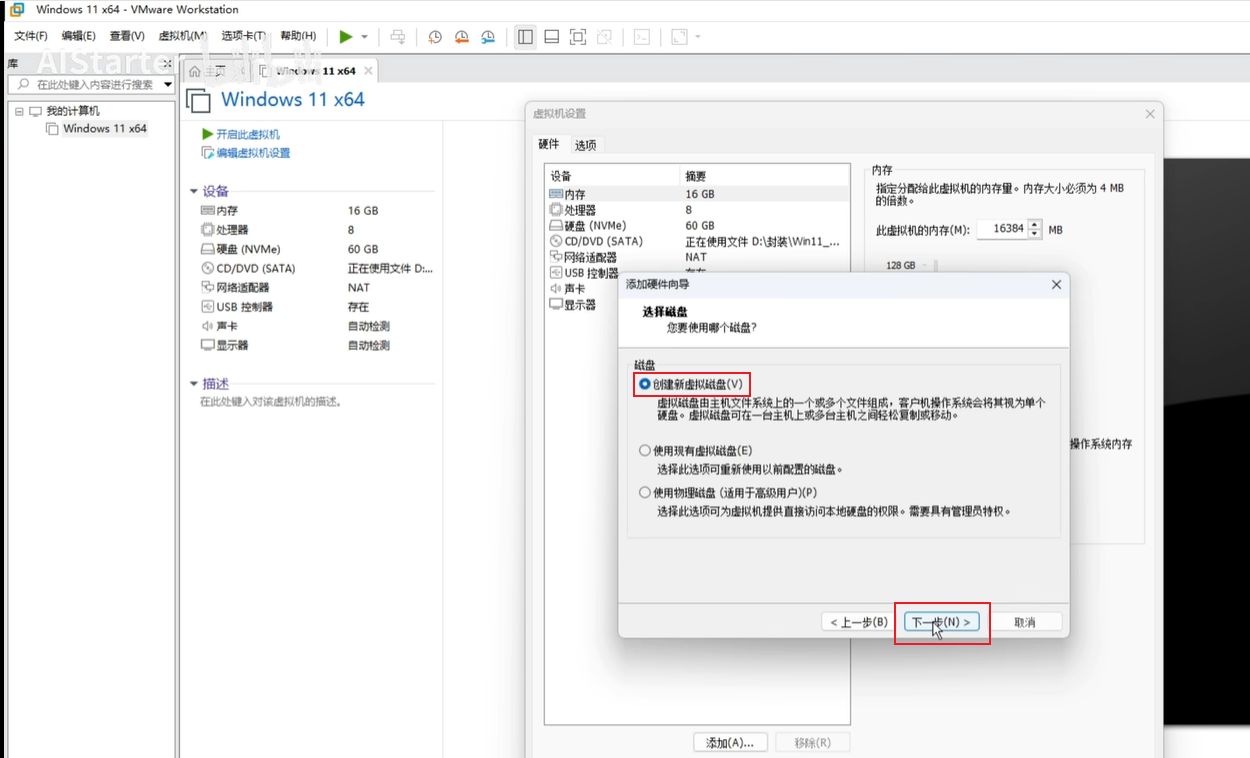Click 下一步(N) button in the wizard

pyautogui.click(x=942, y=622)
